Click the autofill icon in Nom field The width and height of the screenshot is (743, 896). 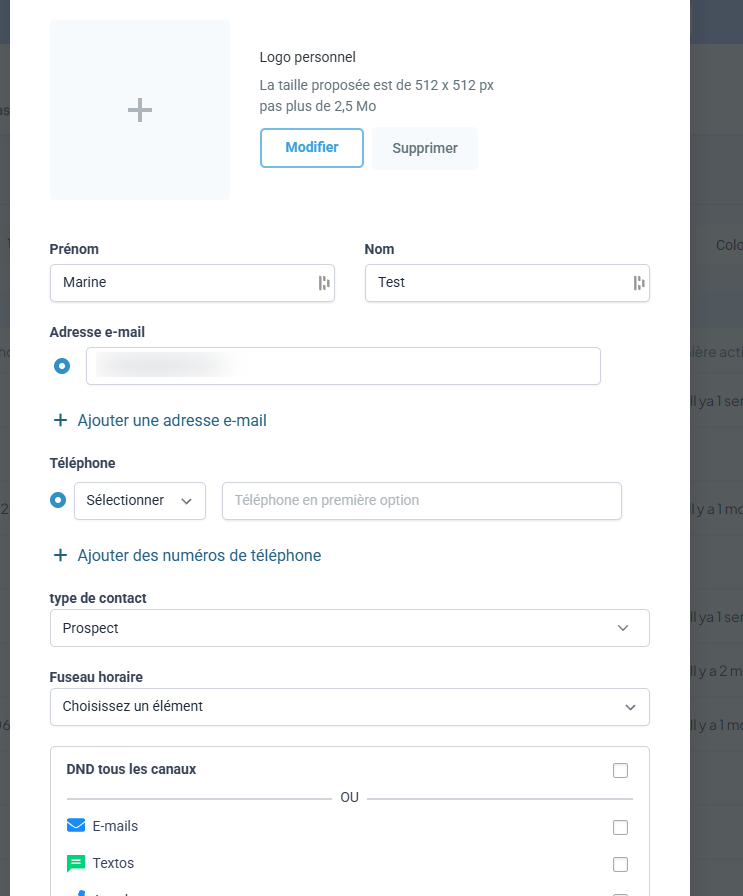coord(639,283)
